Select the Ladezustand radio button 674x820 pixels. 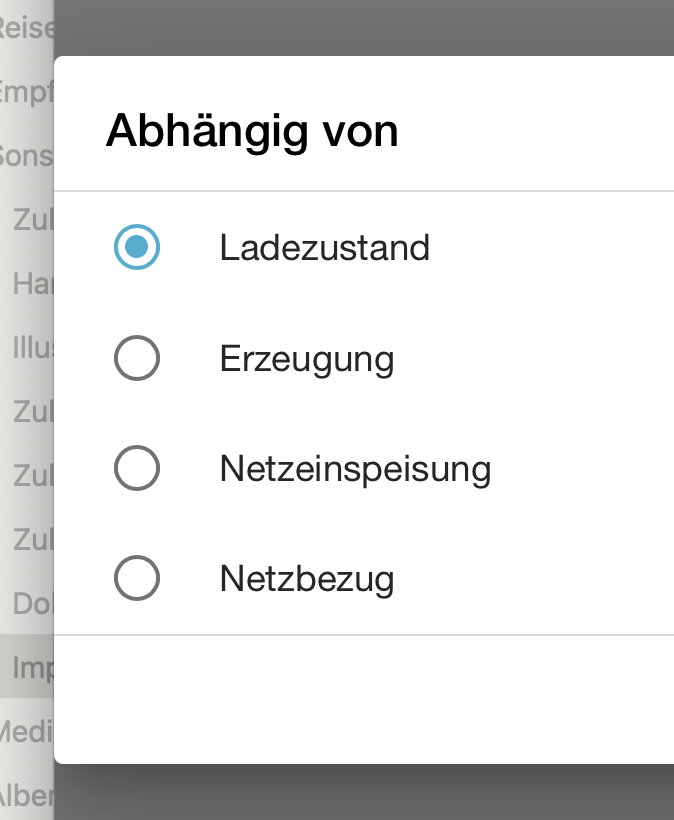[137, 247]
